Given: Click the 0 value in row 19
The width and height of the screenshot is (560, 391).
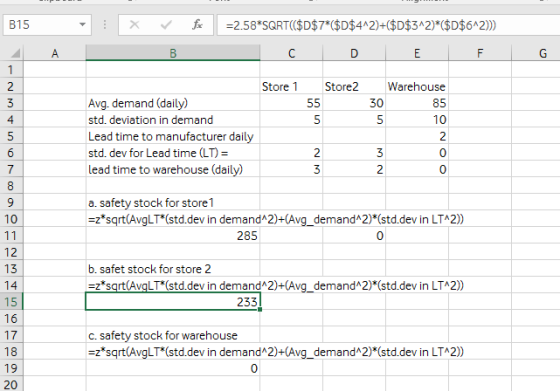Looking at the screenshot, I should (173, 368).
